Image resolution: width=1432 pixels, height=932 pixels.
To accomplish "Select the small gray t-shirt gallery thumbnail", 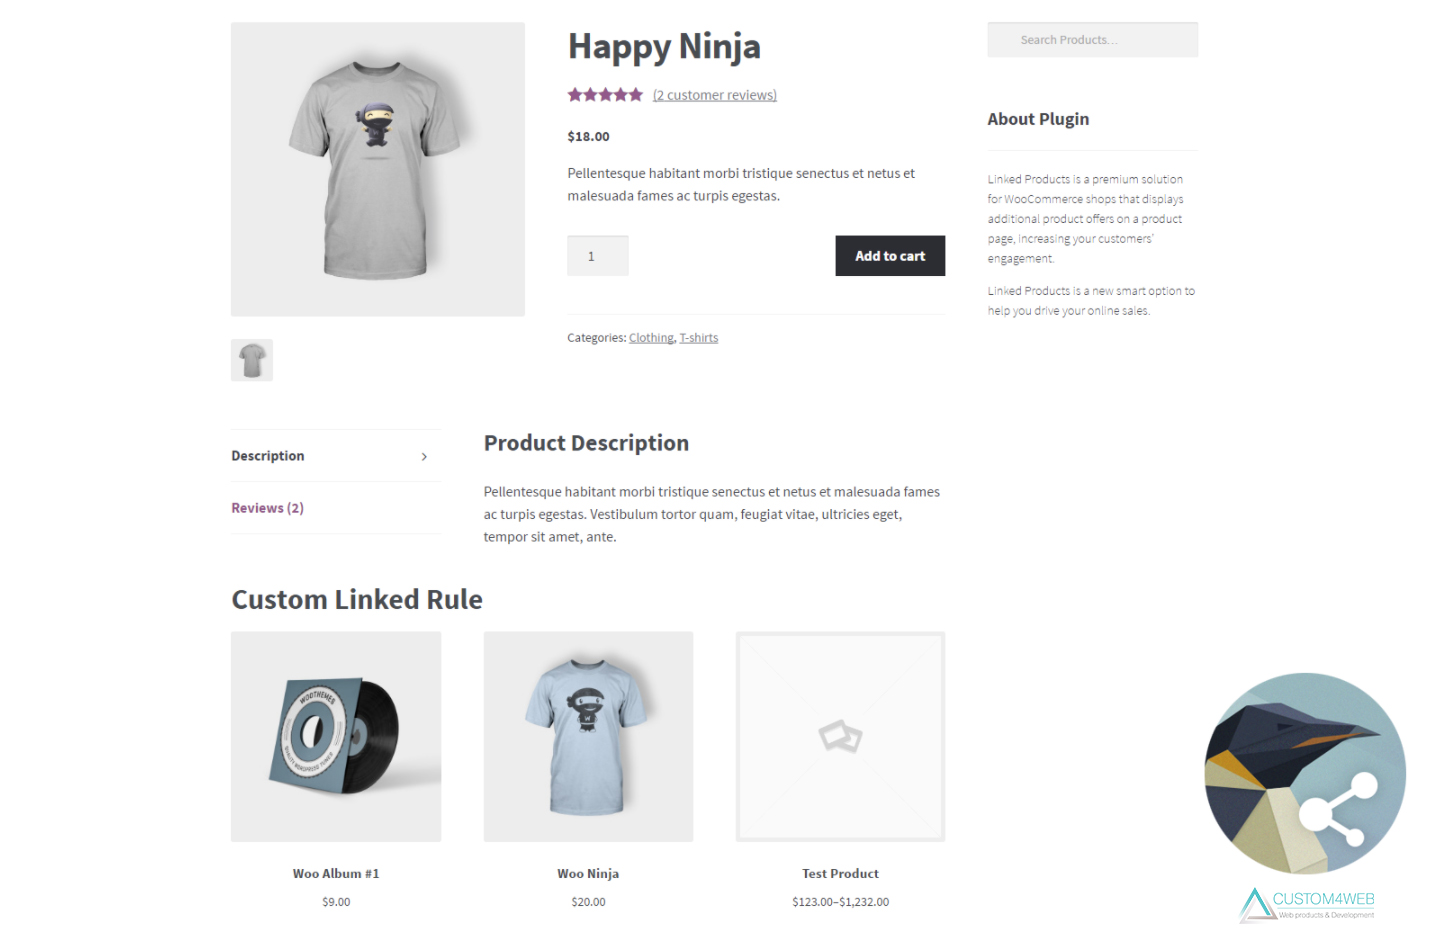I will click(x=252, y=360).
